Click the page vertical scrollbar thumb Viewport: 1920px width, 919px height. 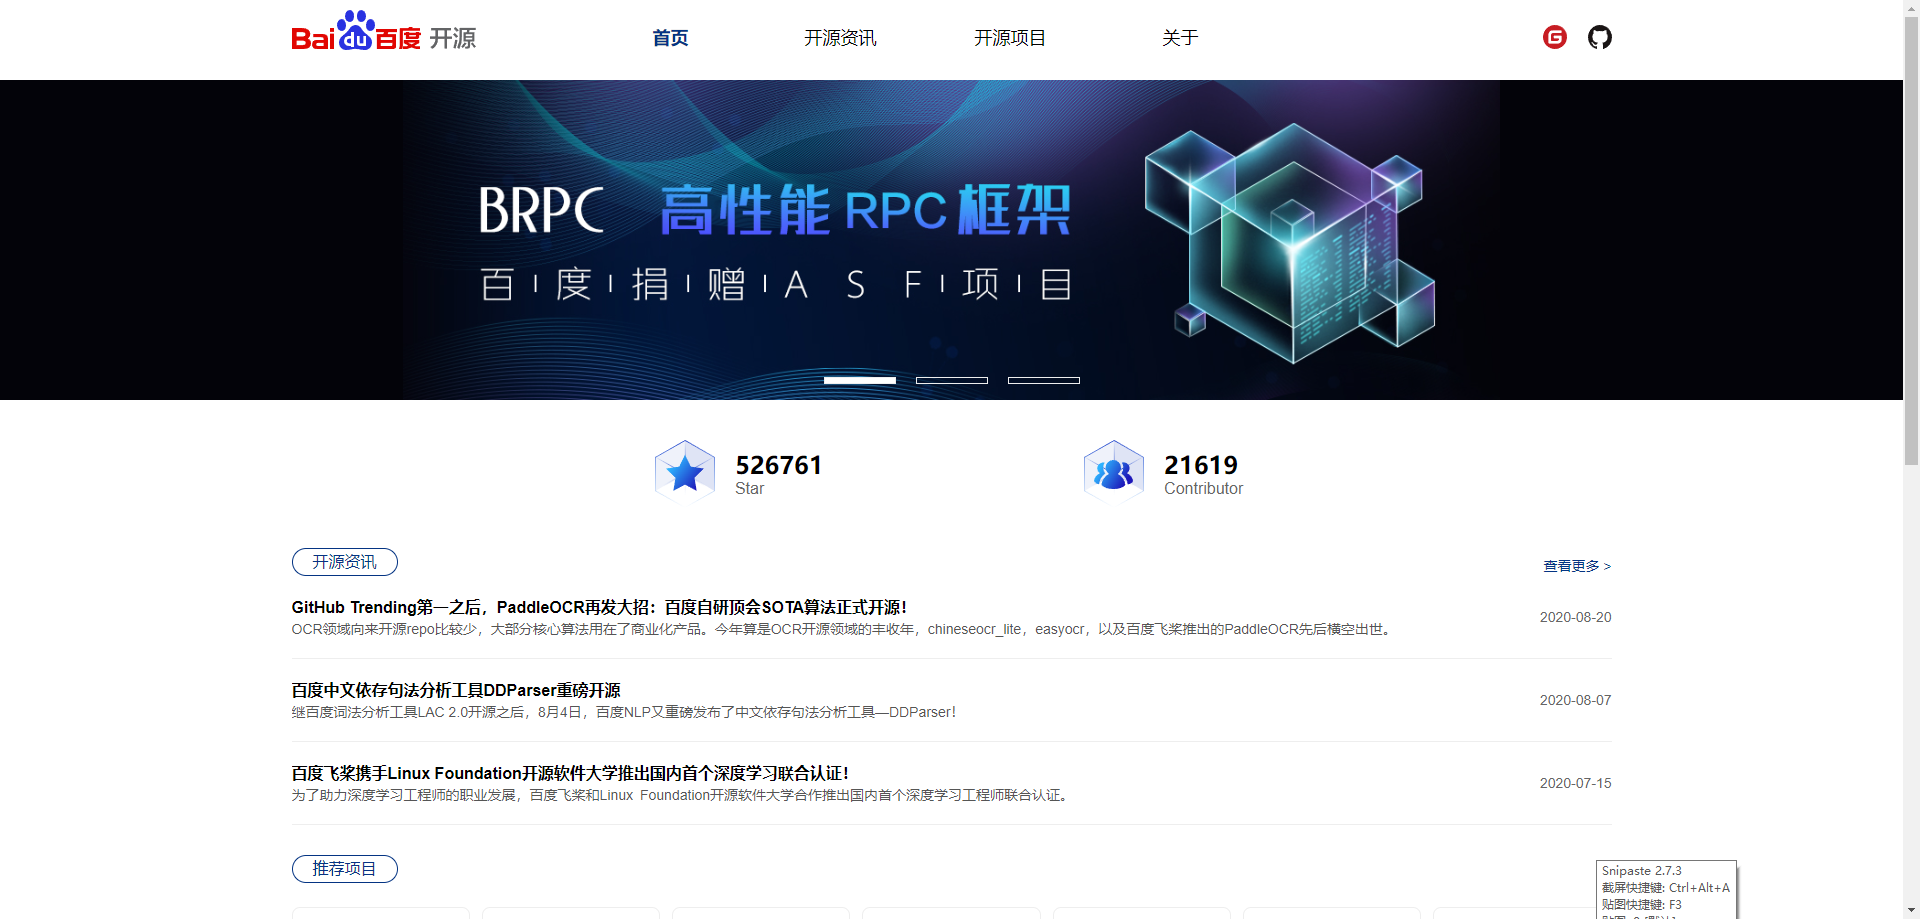[1911, 240]
